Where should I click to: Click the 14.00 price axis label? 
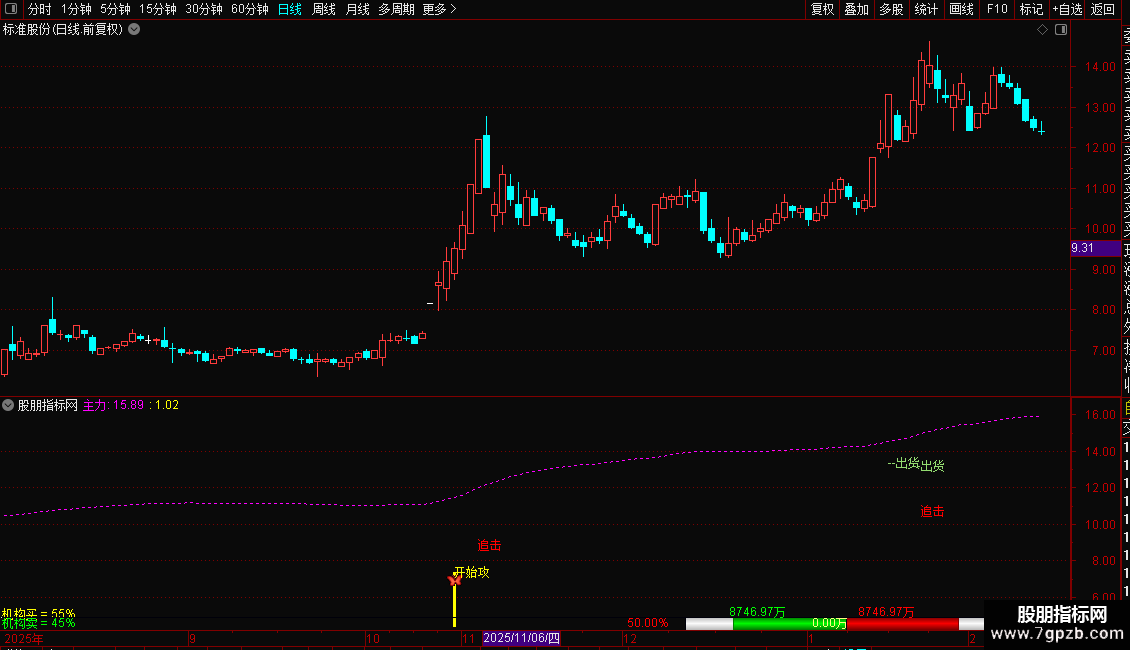(1100, 66)
